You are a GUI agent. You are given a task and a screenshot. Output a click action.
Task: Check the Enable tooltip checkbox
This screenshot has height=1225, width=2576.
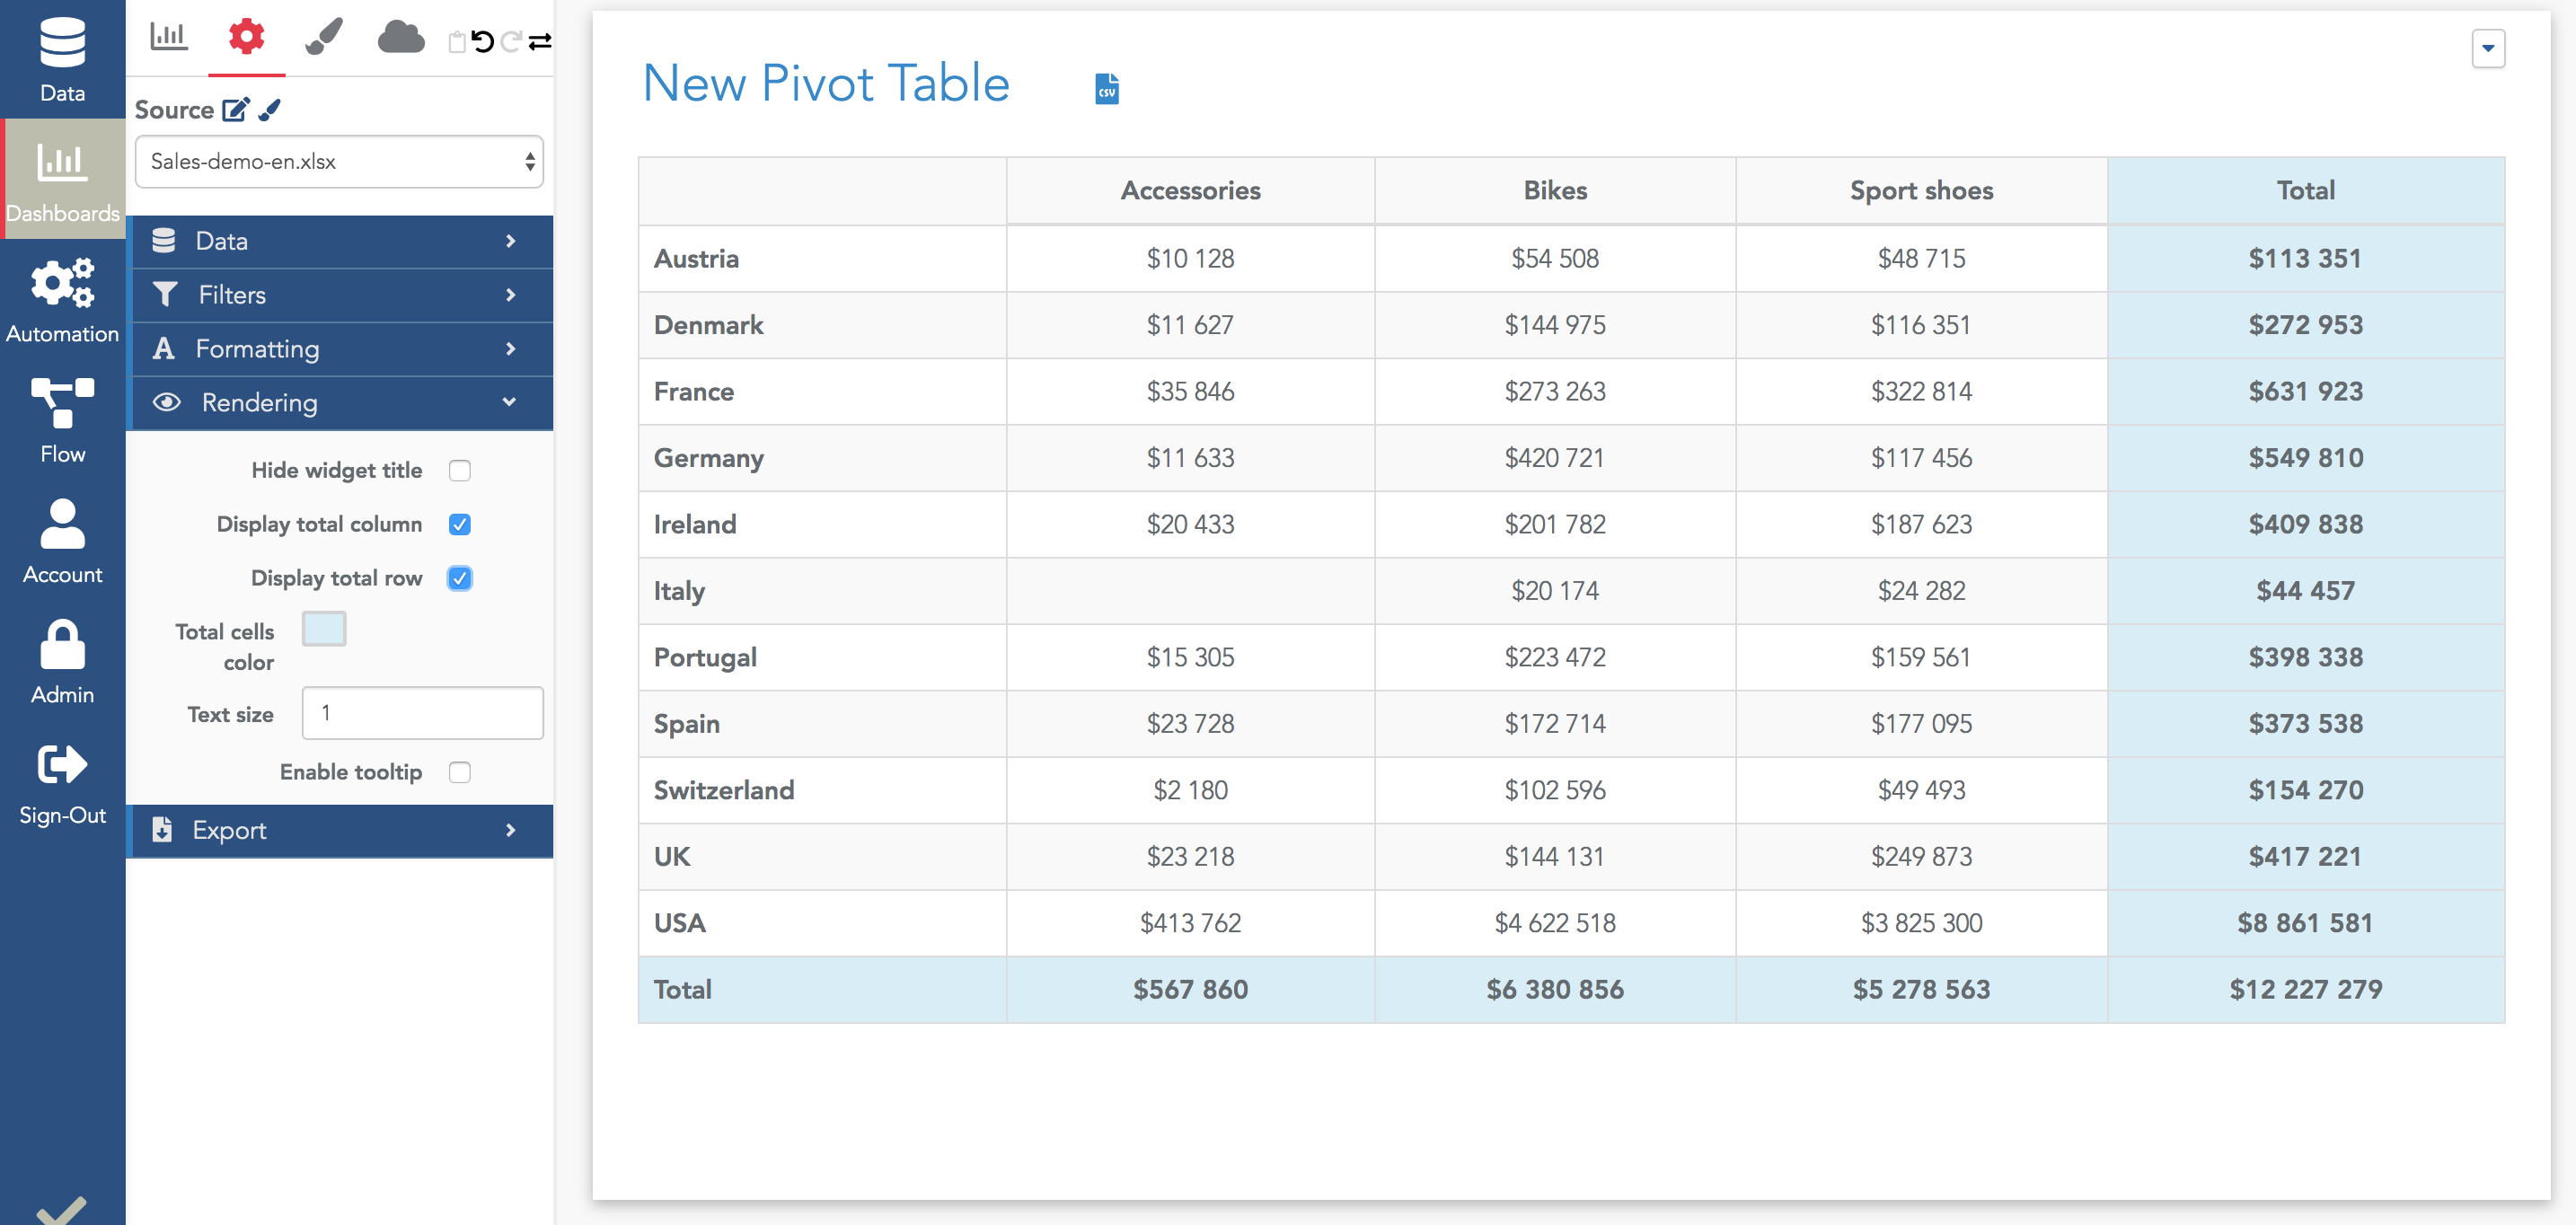tap(460, 772)
